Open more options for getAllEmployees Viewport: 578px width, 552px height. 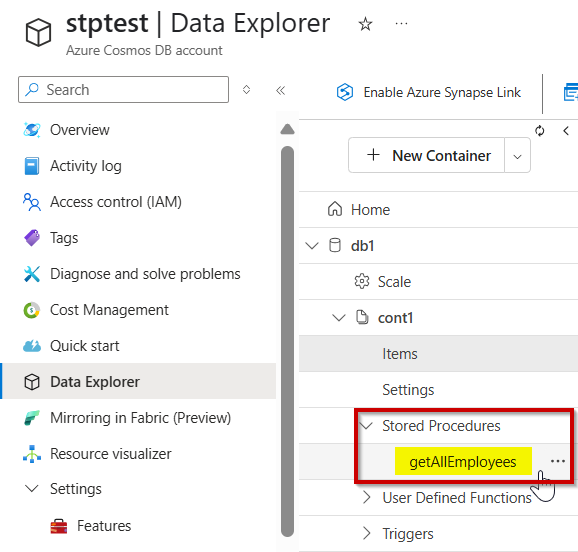(x=557, y=461)
